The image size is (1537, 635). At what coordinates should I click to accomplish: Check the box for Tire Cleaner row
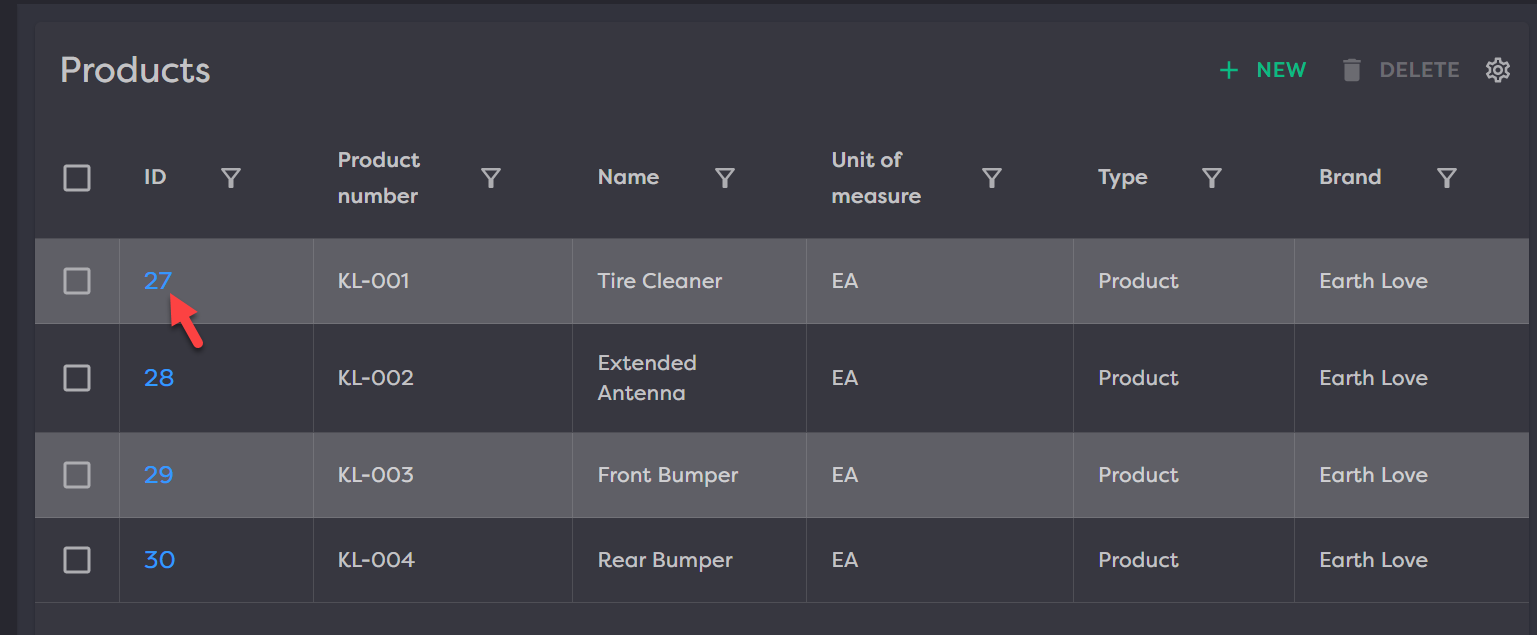77,281
